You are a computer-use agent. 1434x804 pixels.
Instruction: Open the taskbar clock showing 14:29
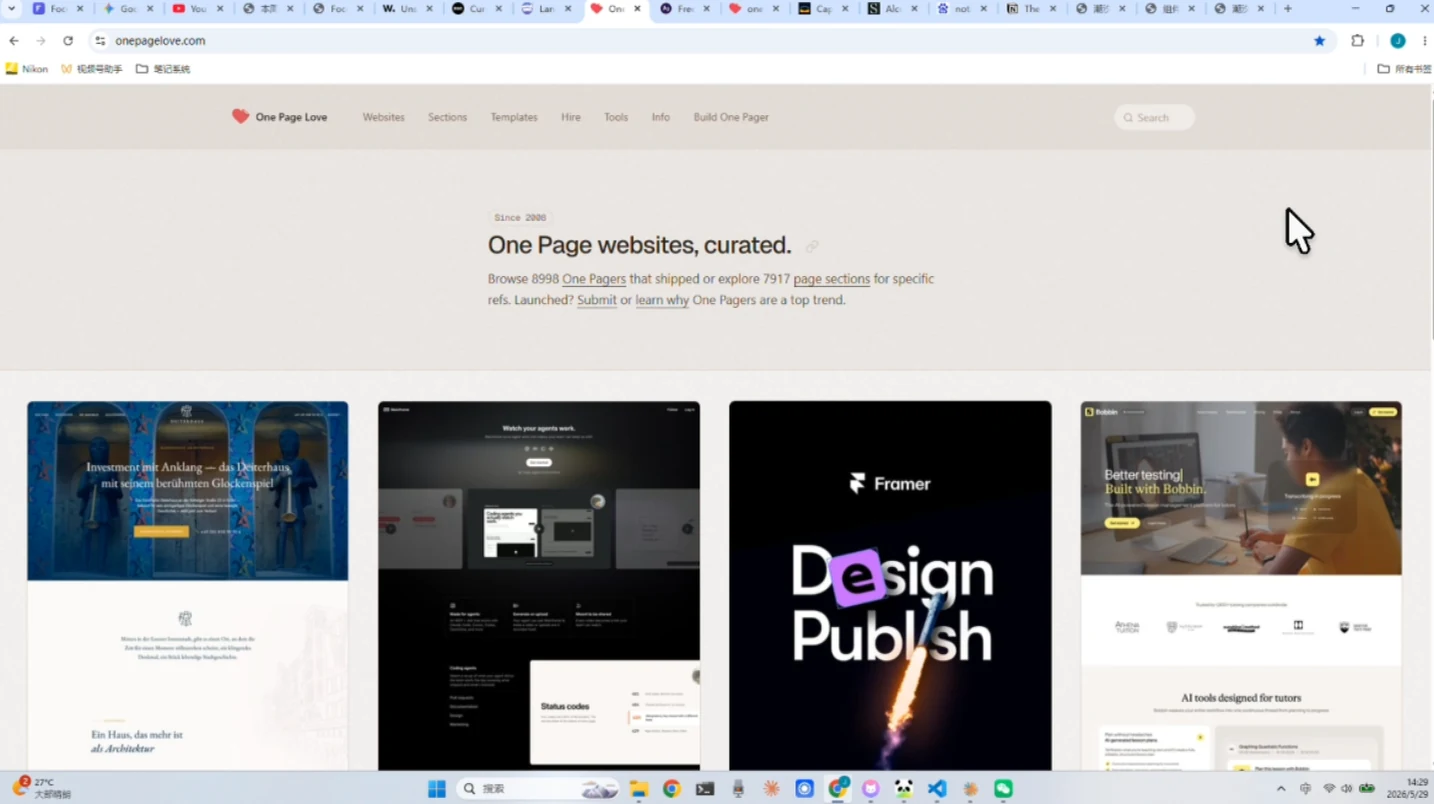(x=1409, y=788)
